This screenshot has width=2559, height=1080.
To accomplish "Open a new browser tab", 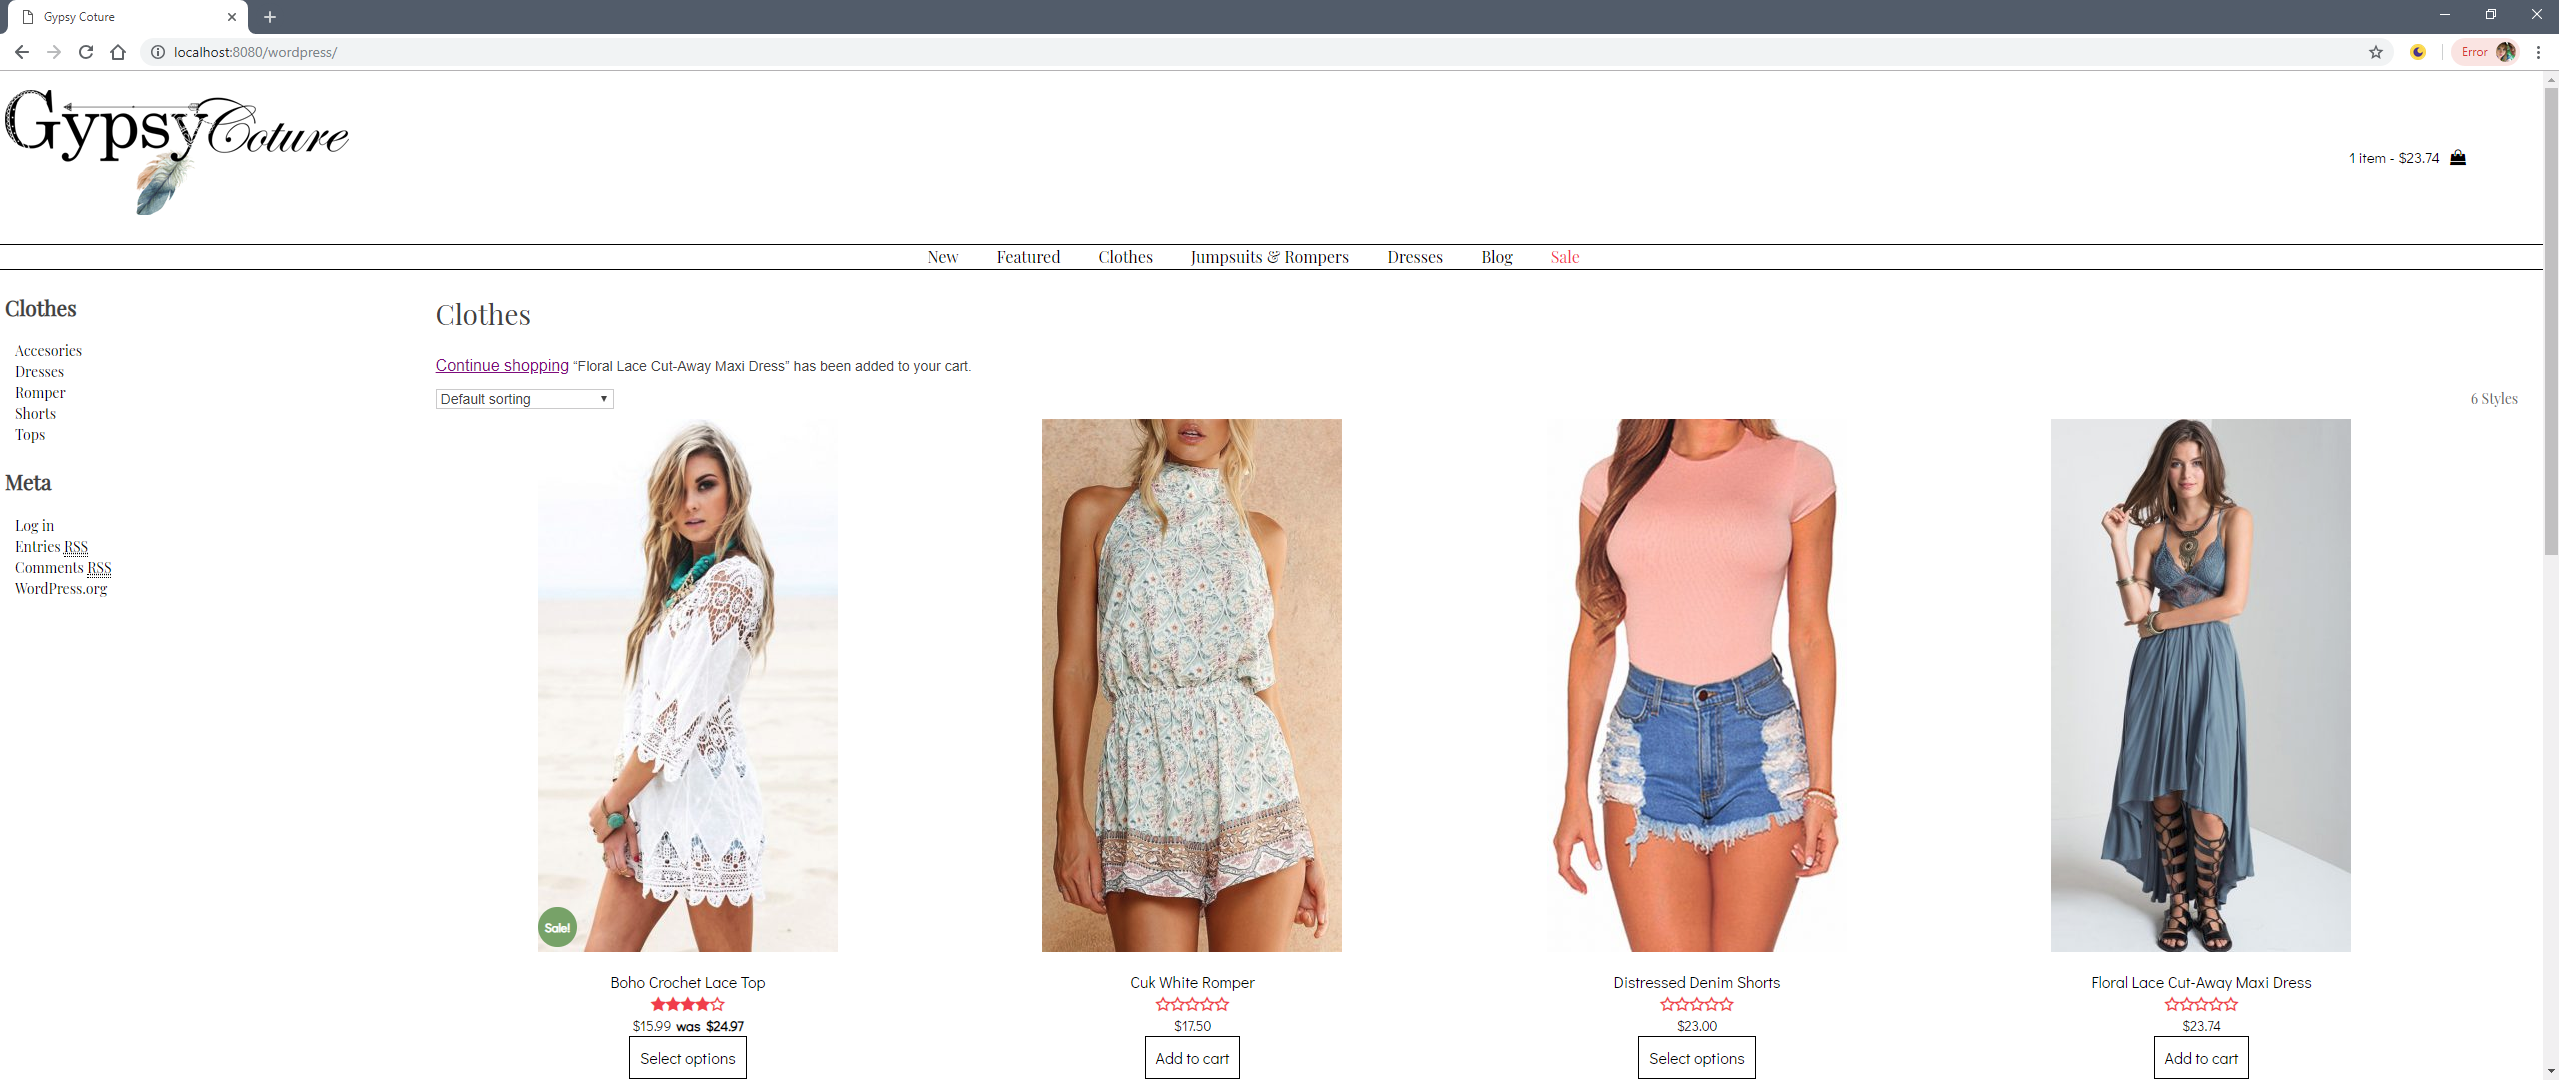I will pos(270,17).
